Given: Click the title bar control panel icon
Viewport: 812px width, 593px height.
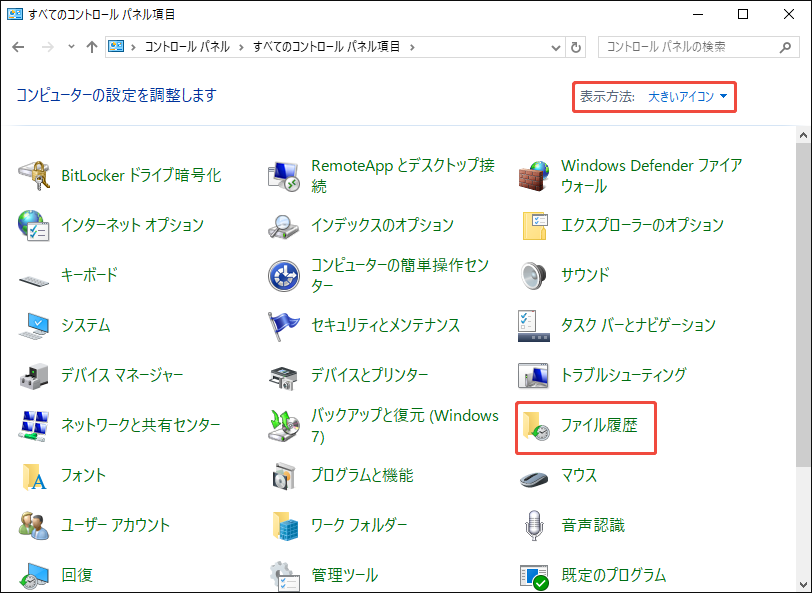Looking at the screenshot, I should coord(14,14).
